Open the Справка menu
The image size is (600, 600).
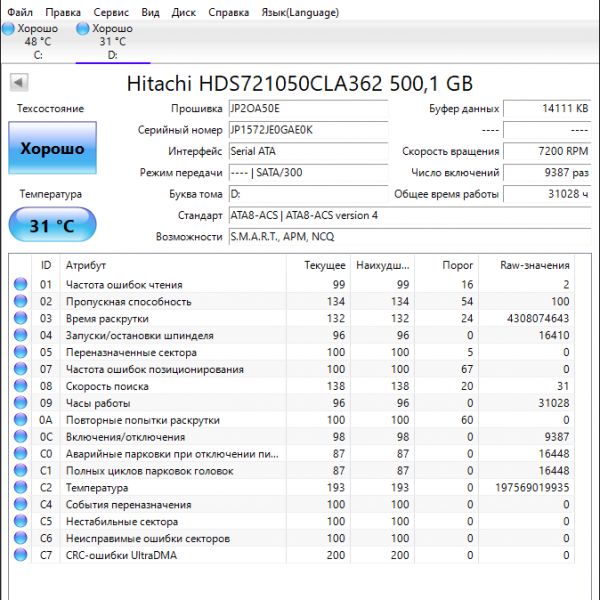point(229,12)
